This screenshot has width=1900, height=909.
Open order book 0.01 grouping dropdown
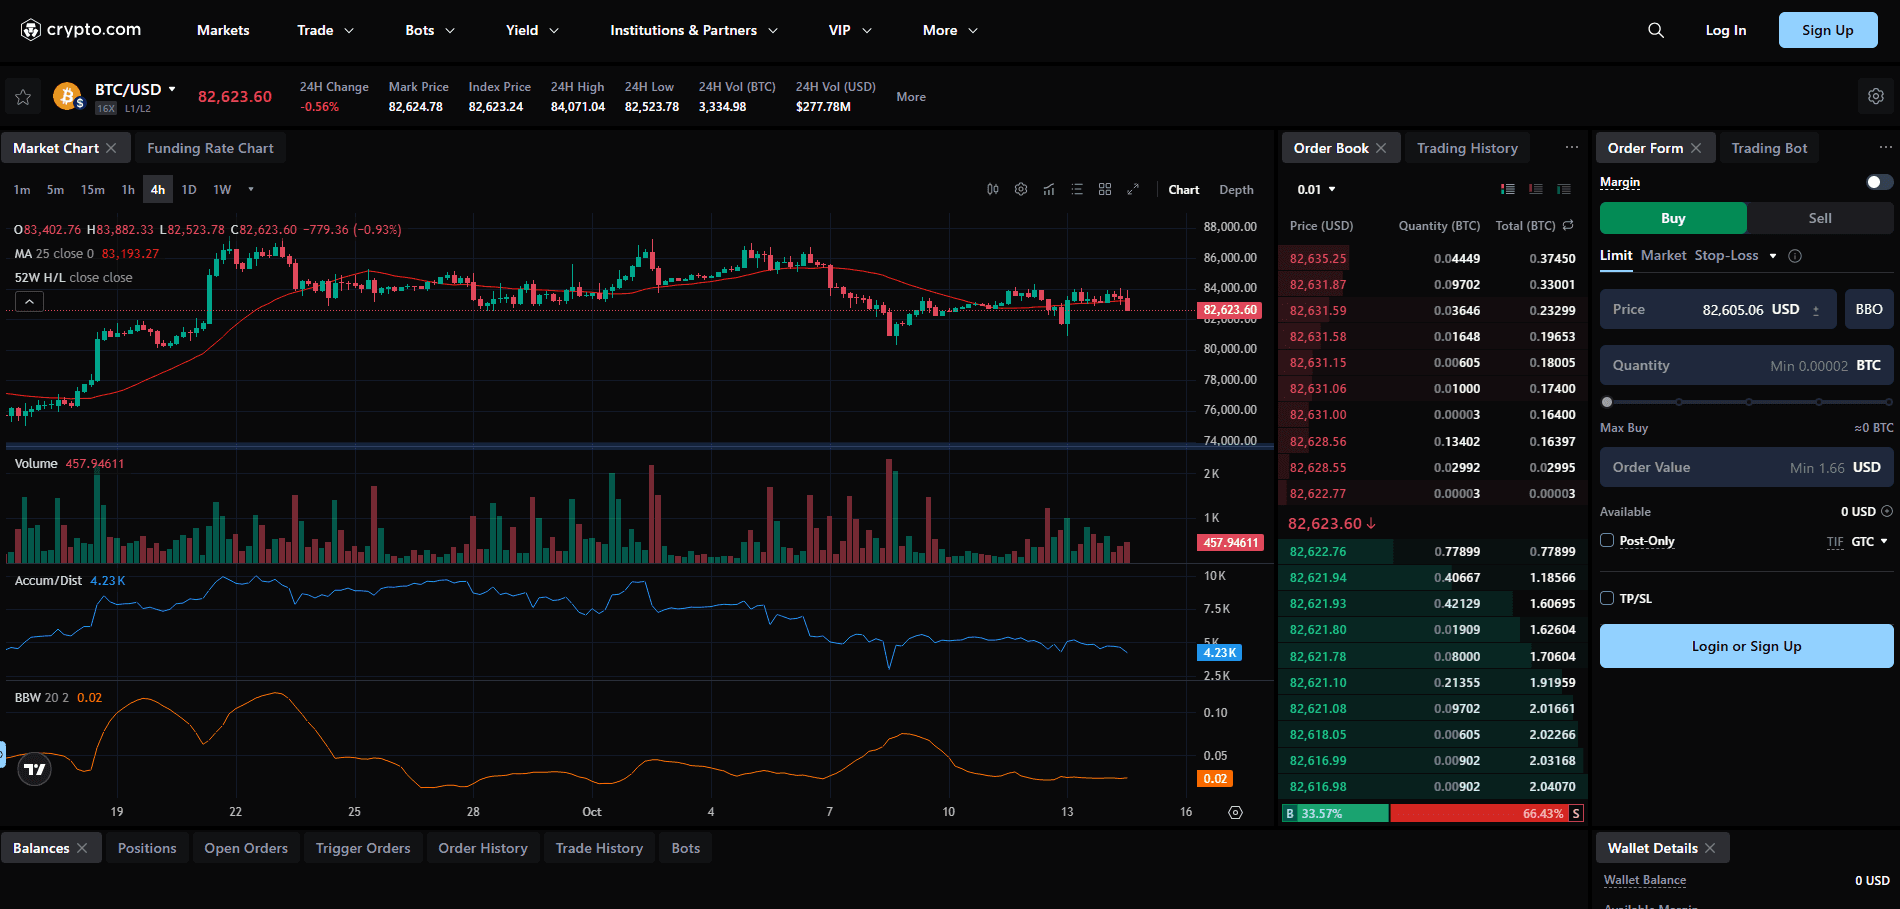1316,189
